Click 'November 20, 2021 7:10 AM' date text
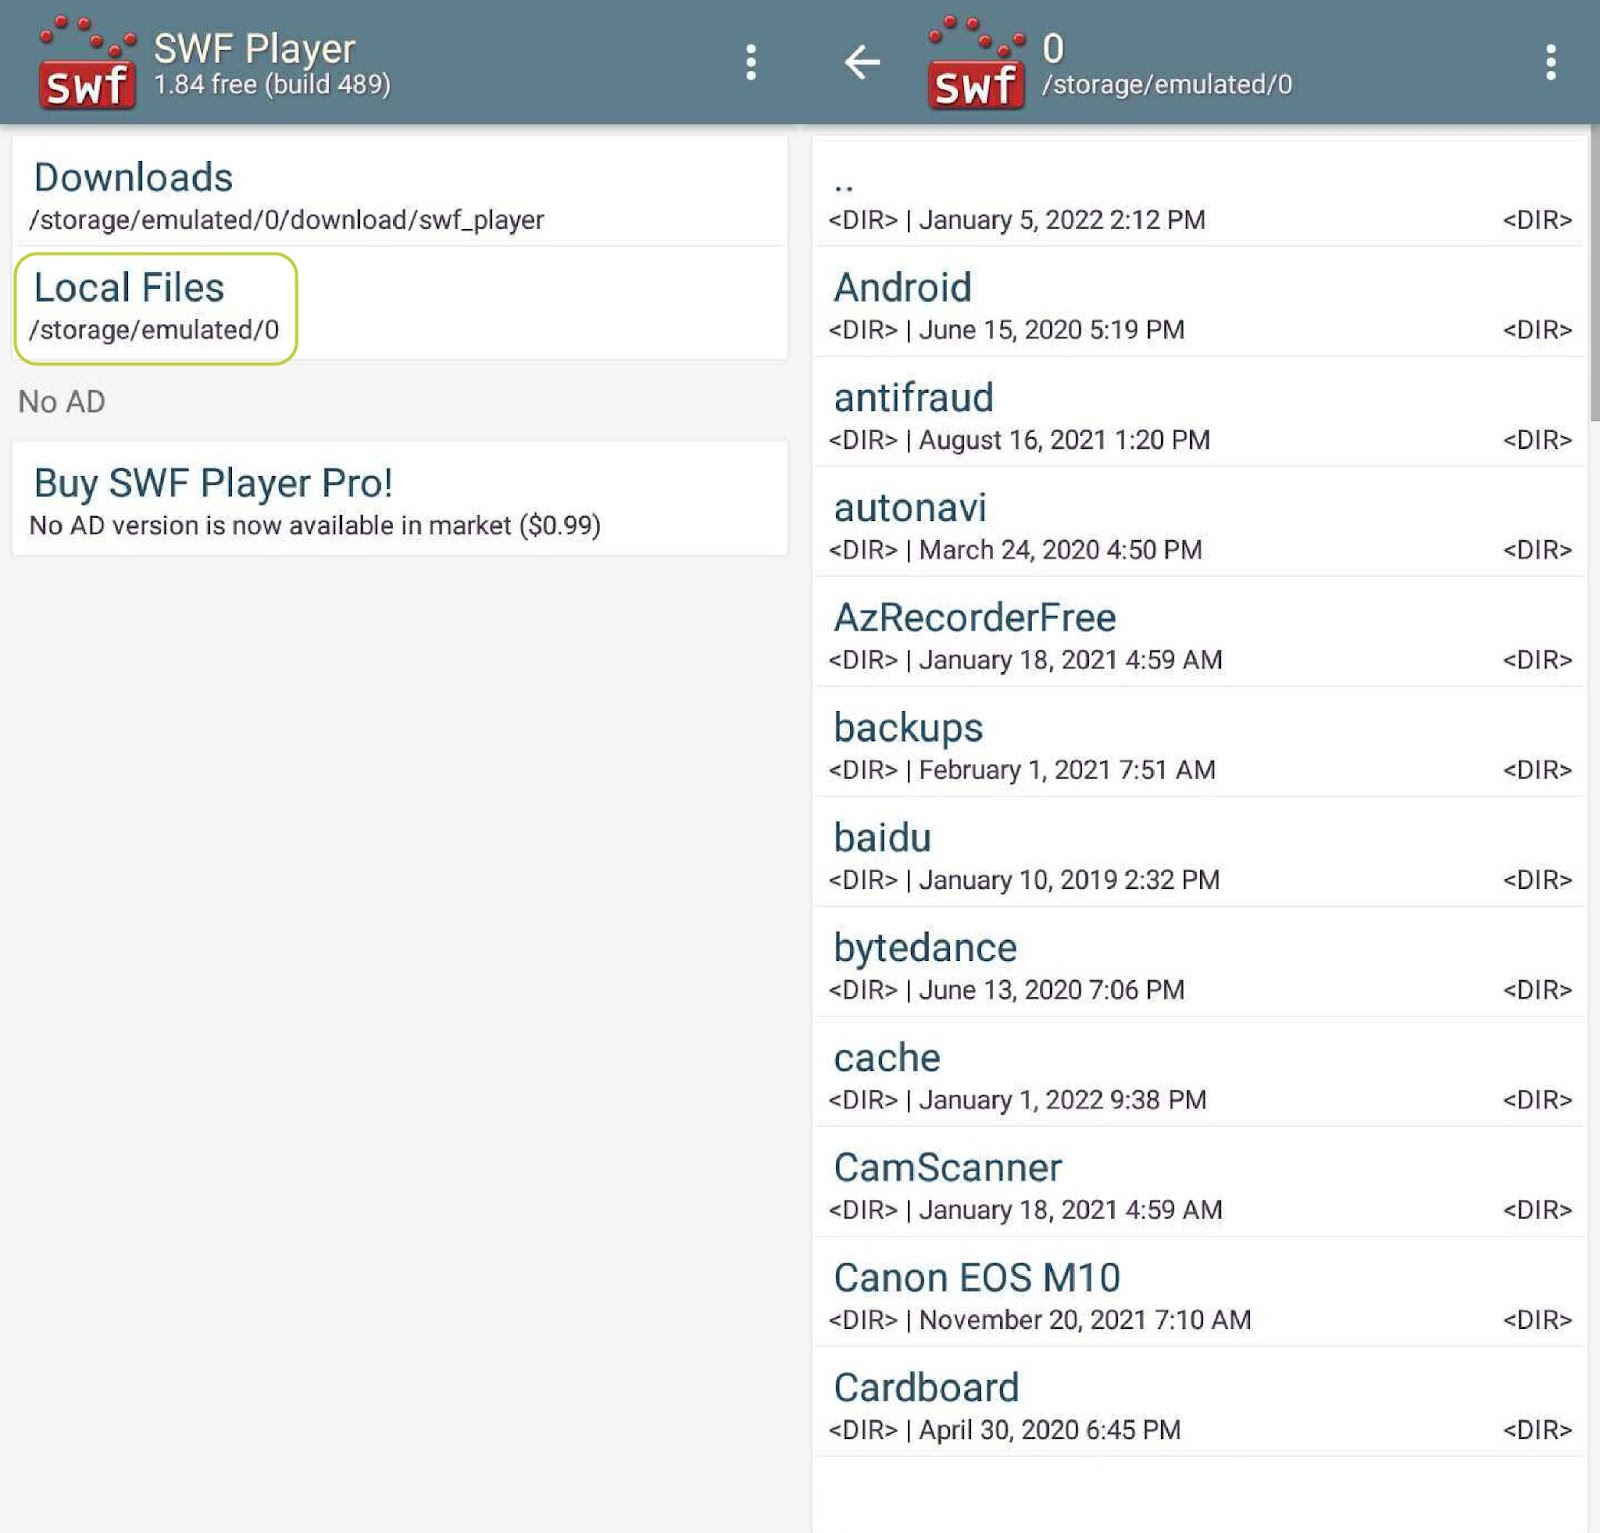Image resolution: width=1600 pixels, height=1533 pixels. (1085, 1320)
